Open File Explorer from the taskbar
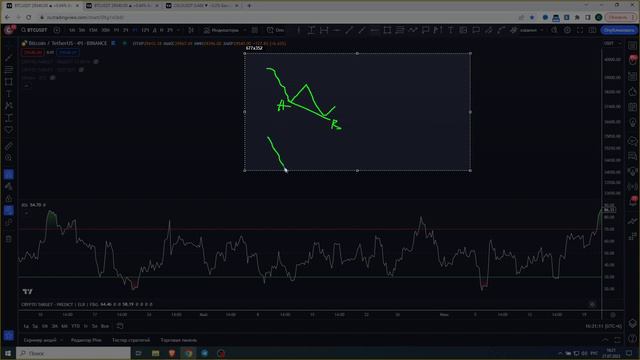The width and height of the screenshot is (640, 360). click(155, 353)
